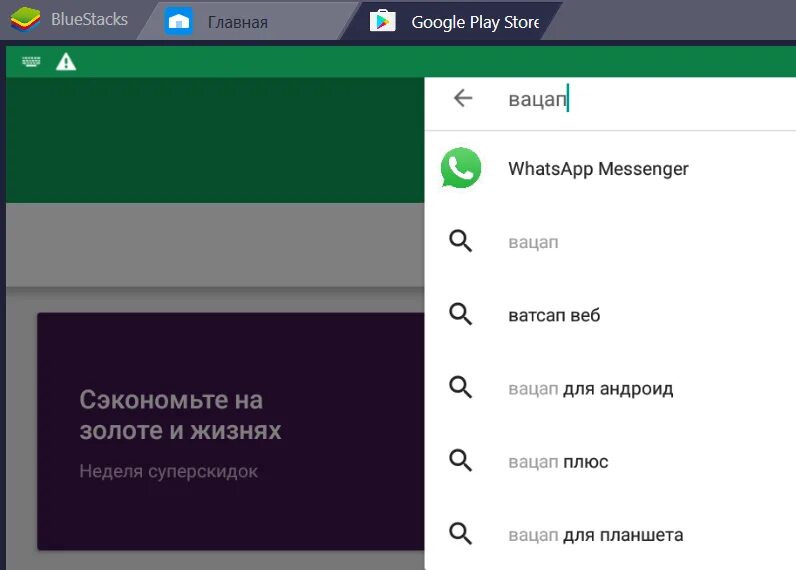
Task: Go back with the search arrow
Action: coord(463,98)
